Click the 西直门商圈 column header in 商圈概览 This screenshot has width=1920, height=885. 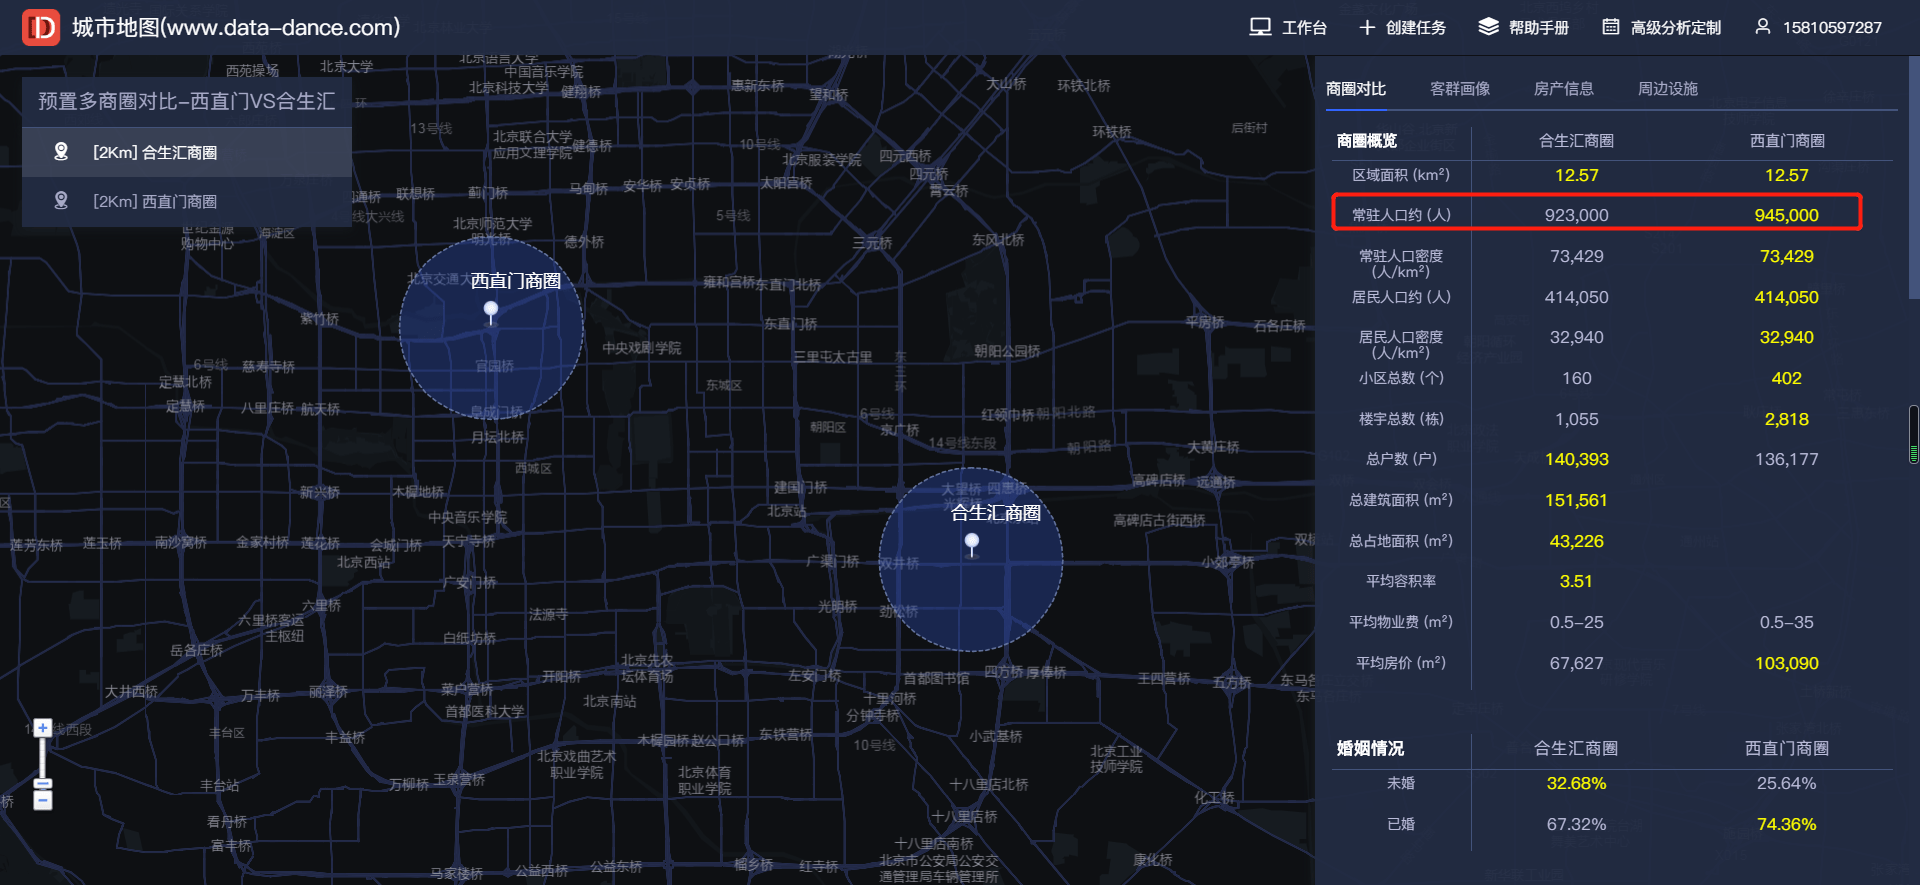click(x=1787, y=141)
